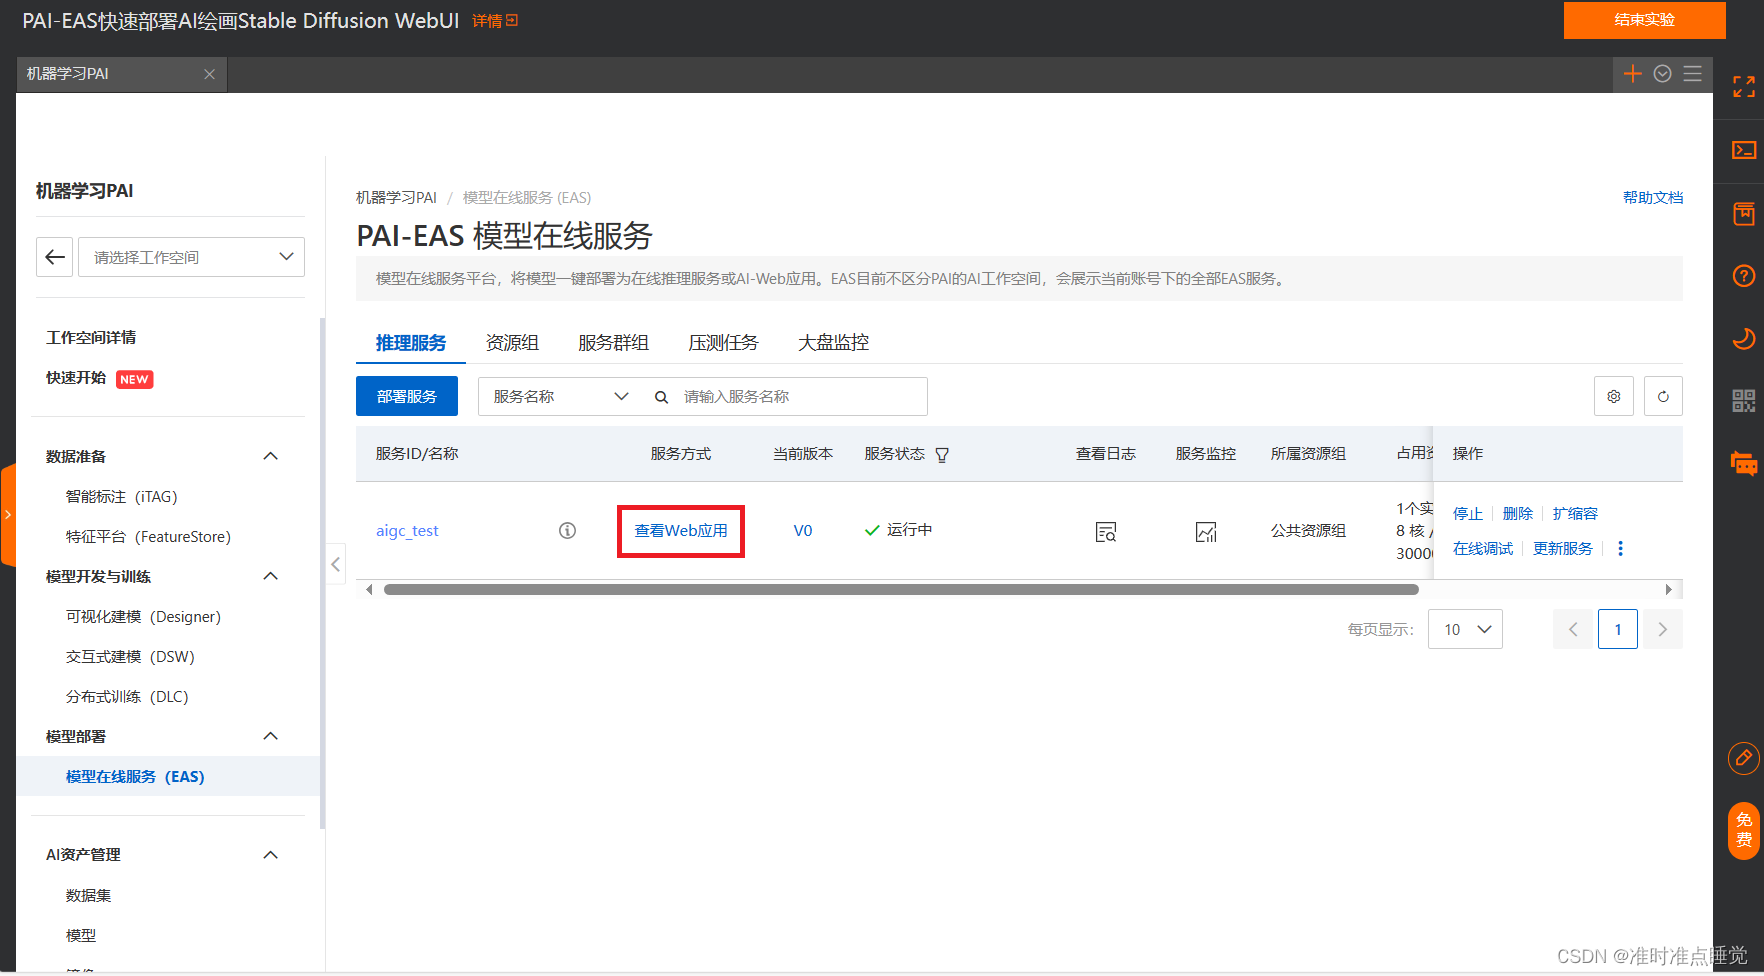Go to page 1
Image resolution: width=1764 pixels, height=976 pixels.
point(1618,629)
